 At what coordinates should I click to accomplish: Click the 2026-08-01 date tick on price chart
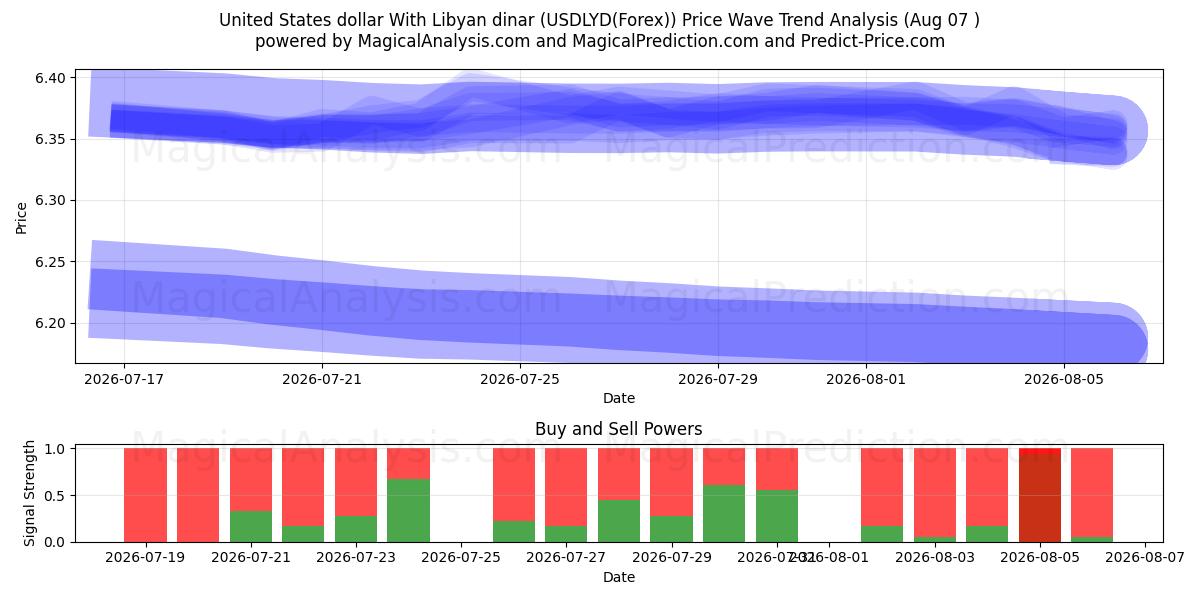tap(866, 379)
